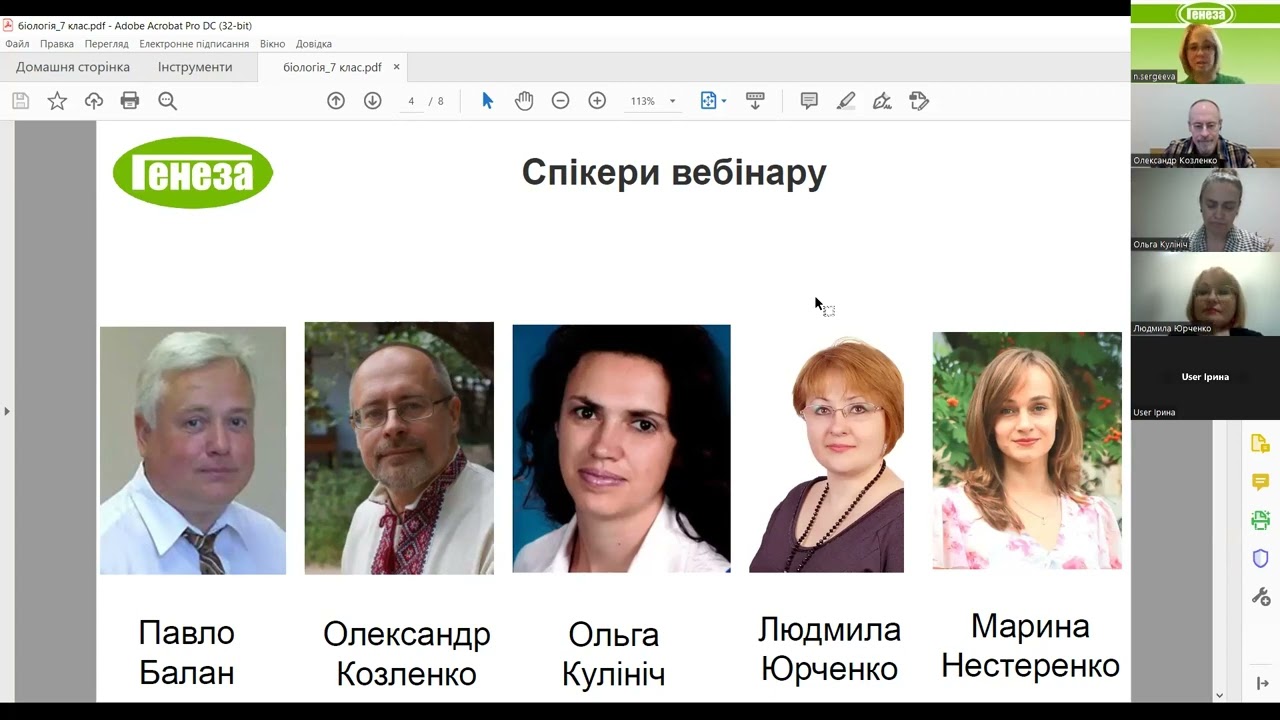The width and height of the screenshot is (1280, 720).
Task: Click the n.sergeeva video thumbnail
Action: coord(1205,42)
